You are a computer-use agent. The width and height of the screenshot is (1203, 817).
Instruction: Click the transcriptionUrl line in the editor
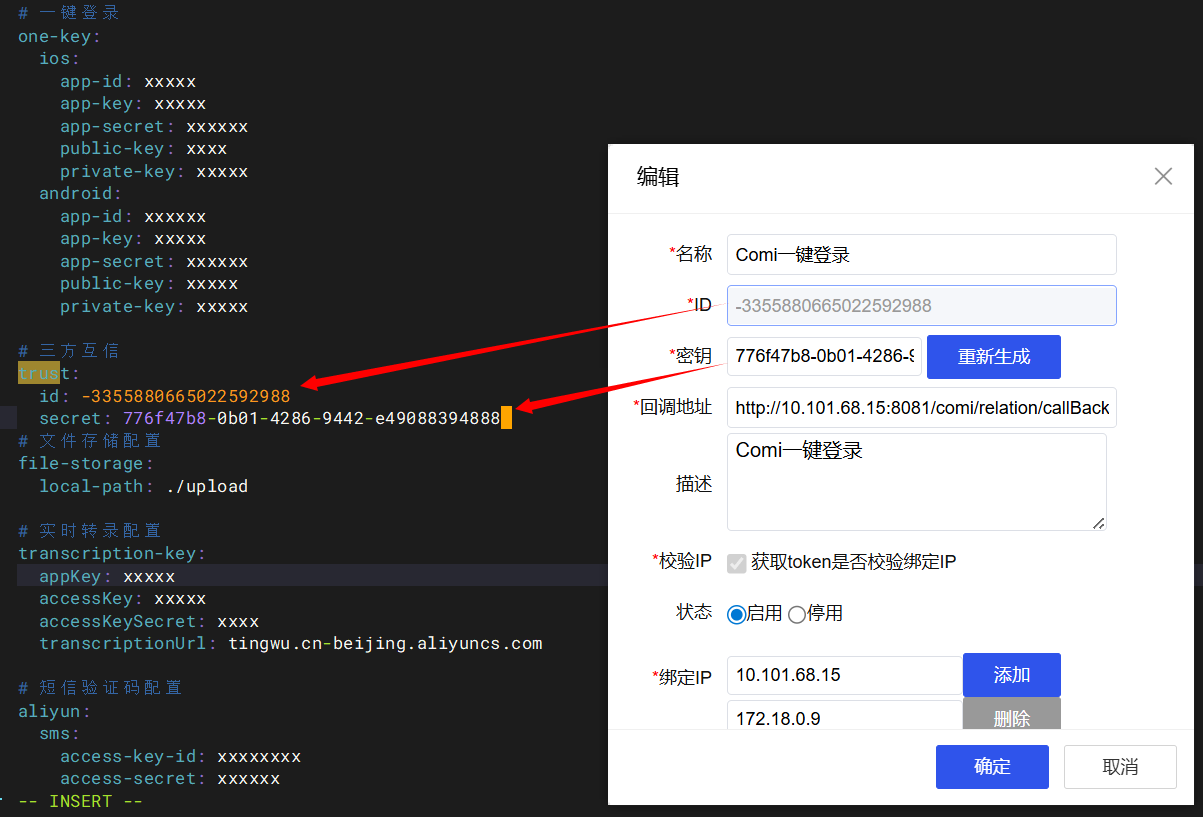291,643
